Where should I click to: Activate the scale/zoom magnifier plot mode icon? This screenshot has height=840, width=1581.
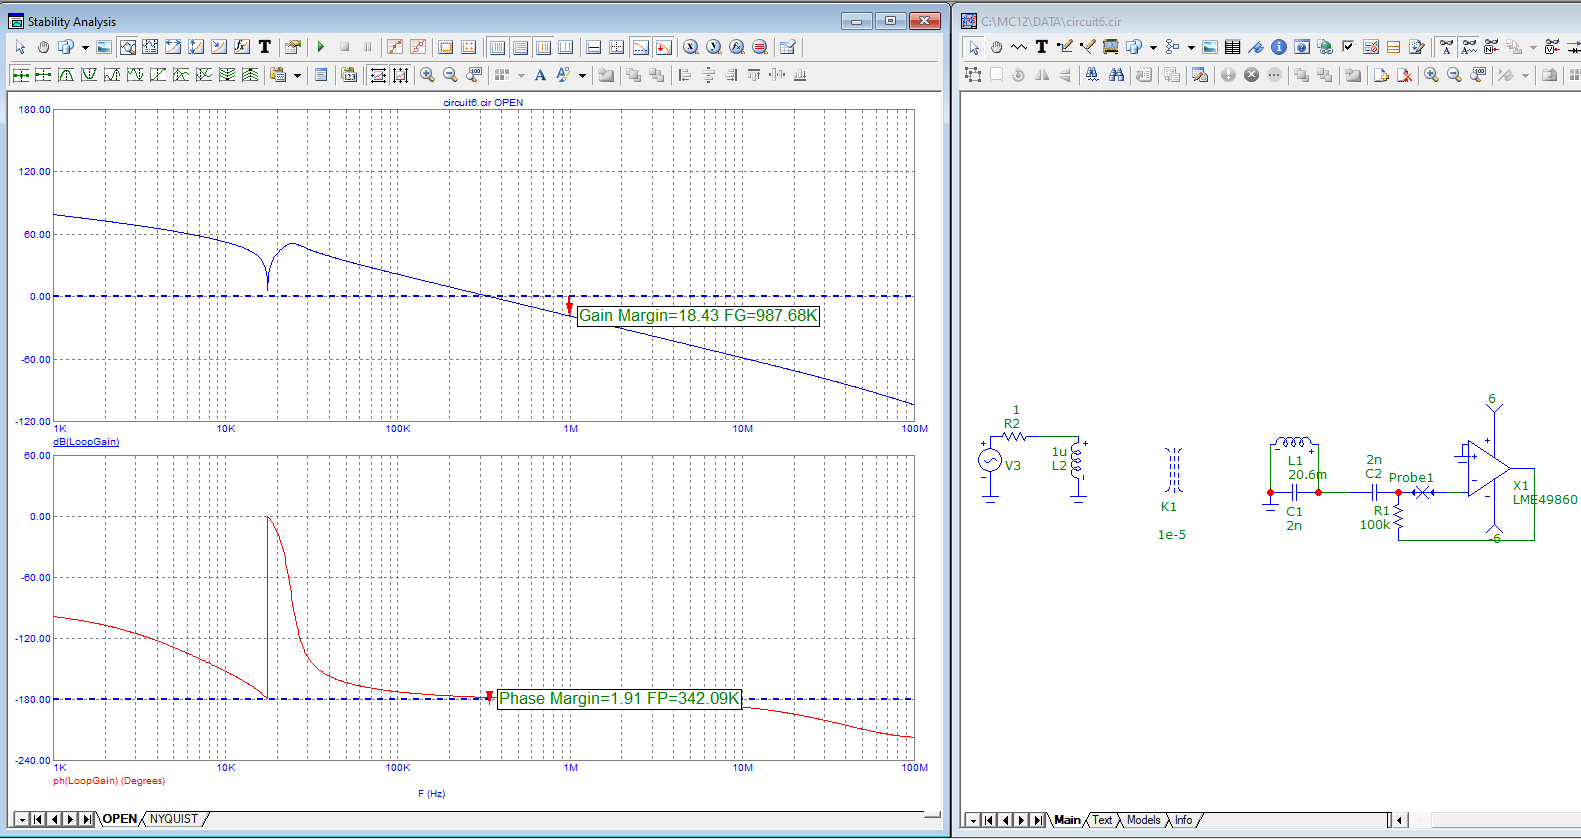point(127,47)
